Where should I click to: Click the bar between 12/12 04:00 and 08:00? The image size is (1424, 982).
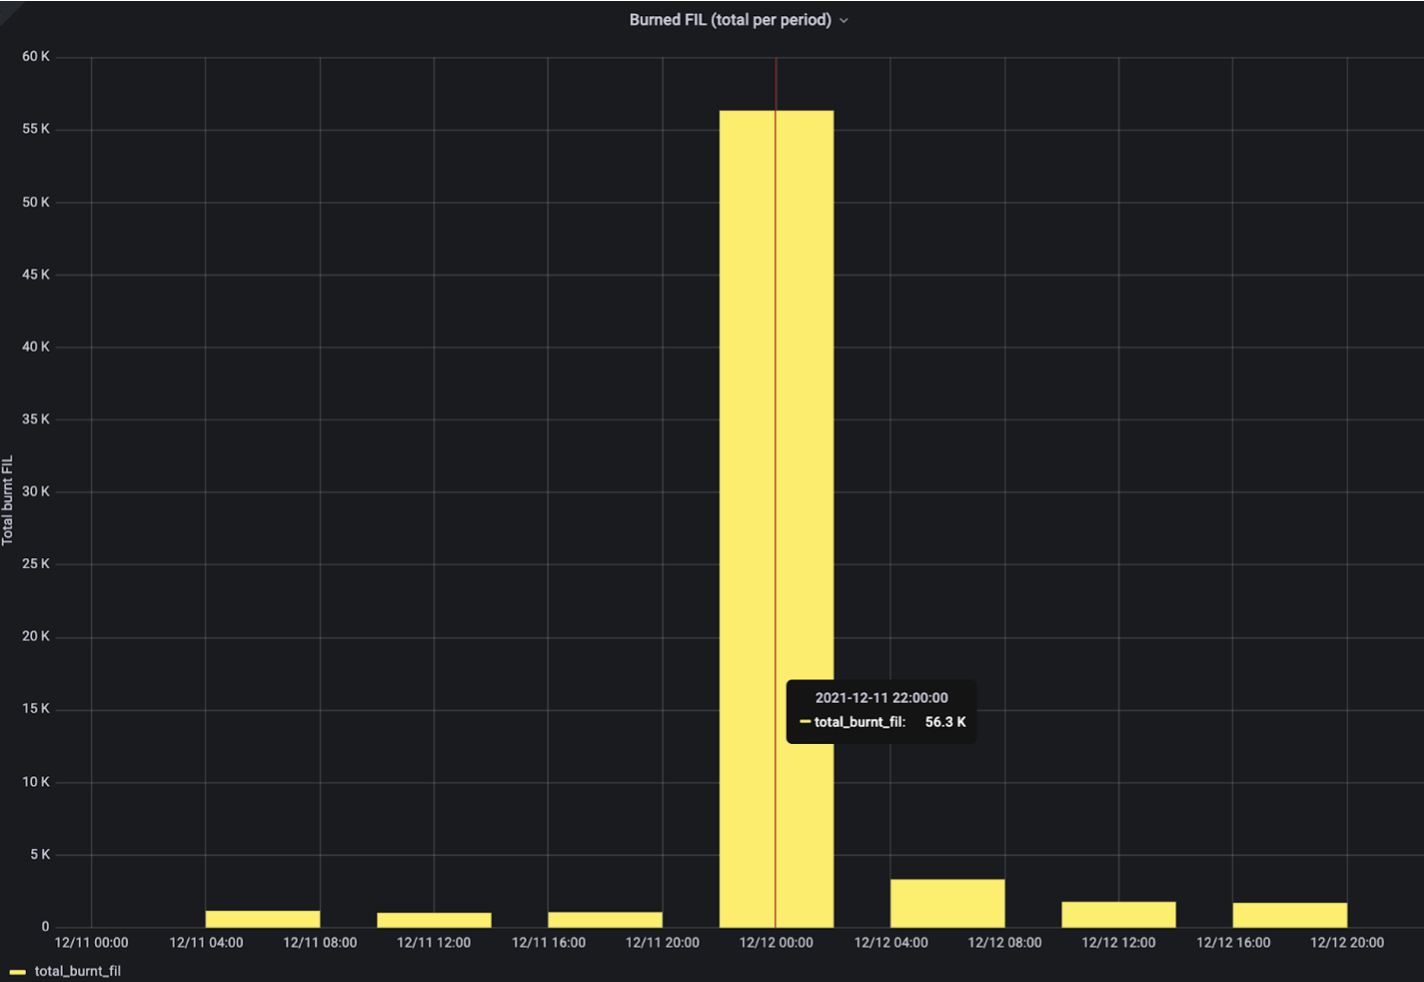tap(947, 903)
